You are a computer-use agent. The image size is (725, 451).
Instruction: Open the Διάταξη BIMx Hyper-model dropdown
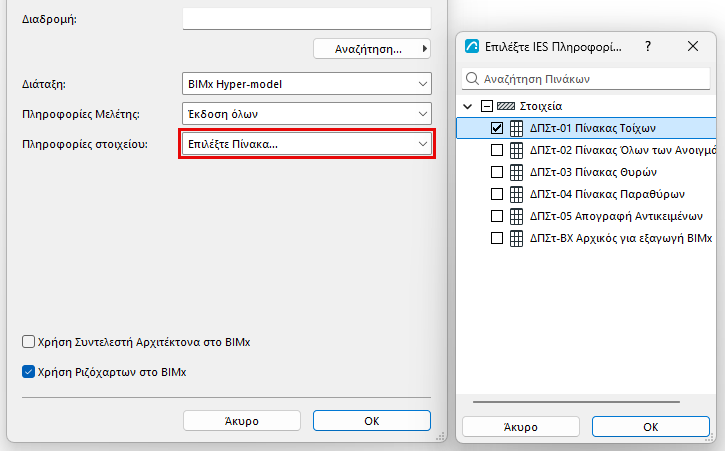click(307, 84)
